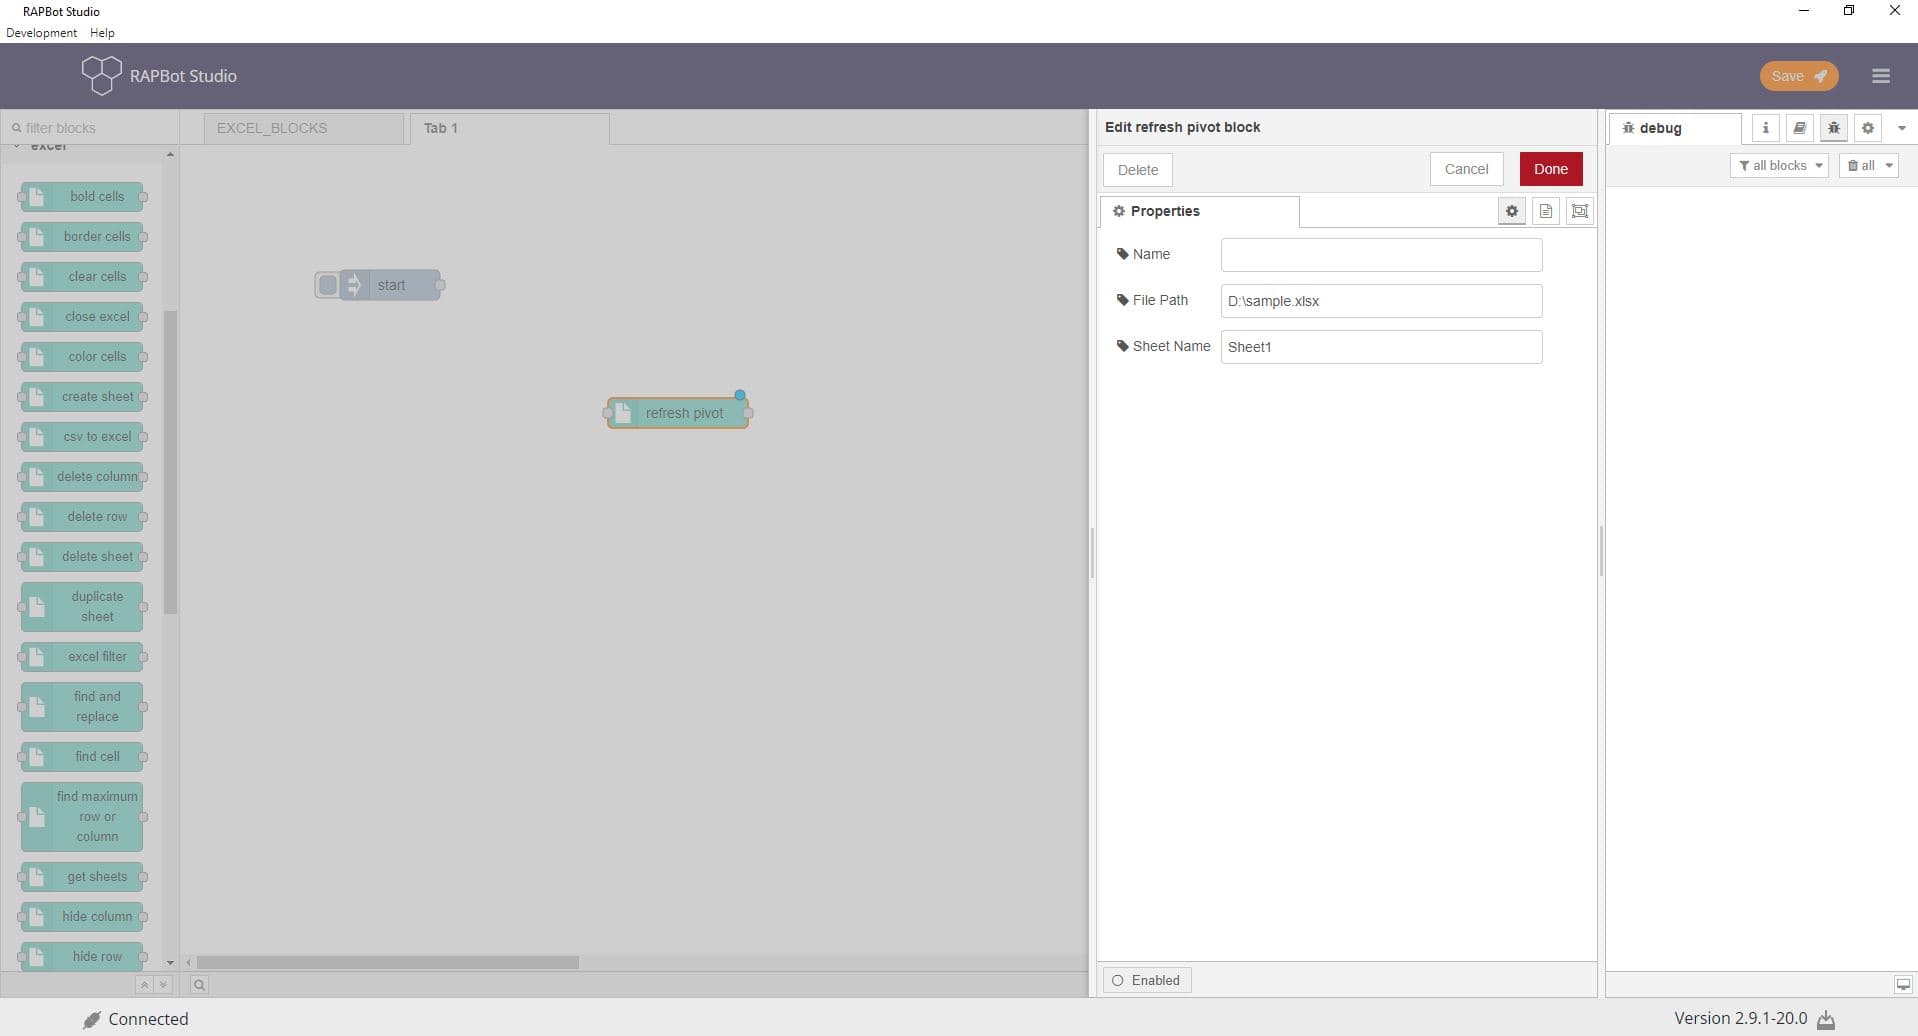Switch to the EXCEL_BLOCKS tab

point(304,128)
